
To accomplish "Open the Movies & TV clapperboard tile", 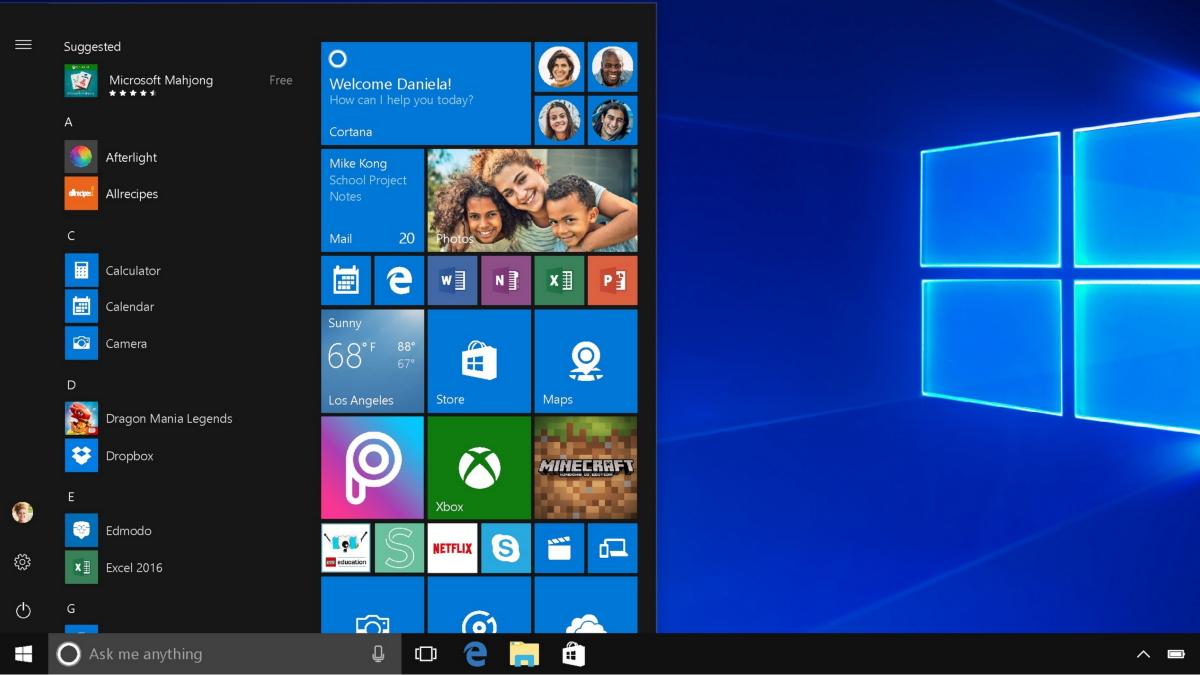I will [559, 548].
